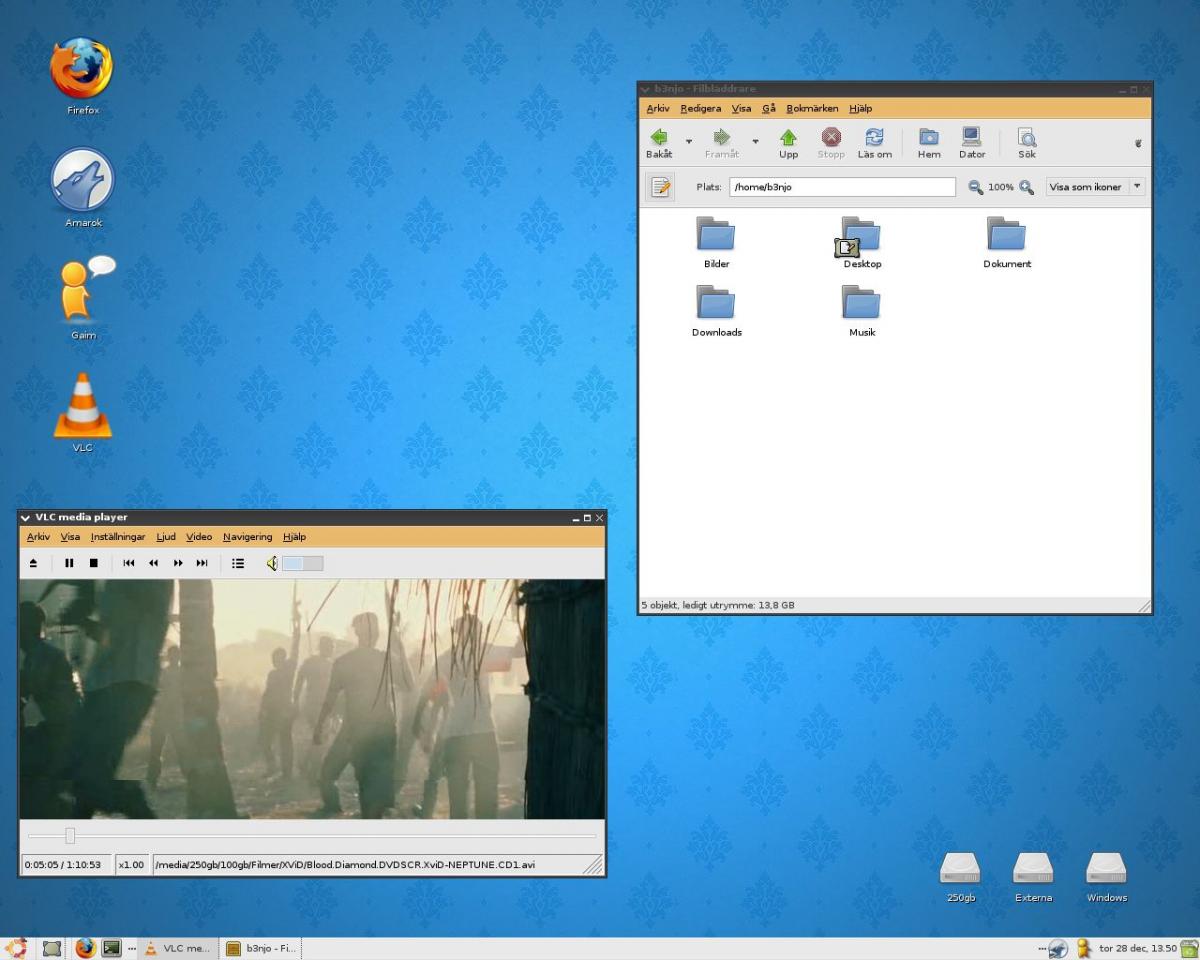Adjust the VLC volume slider

302,564
